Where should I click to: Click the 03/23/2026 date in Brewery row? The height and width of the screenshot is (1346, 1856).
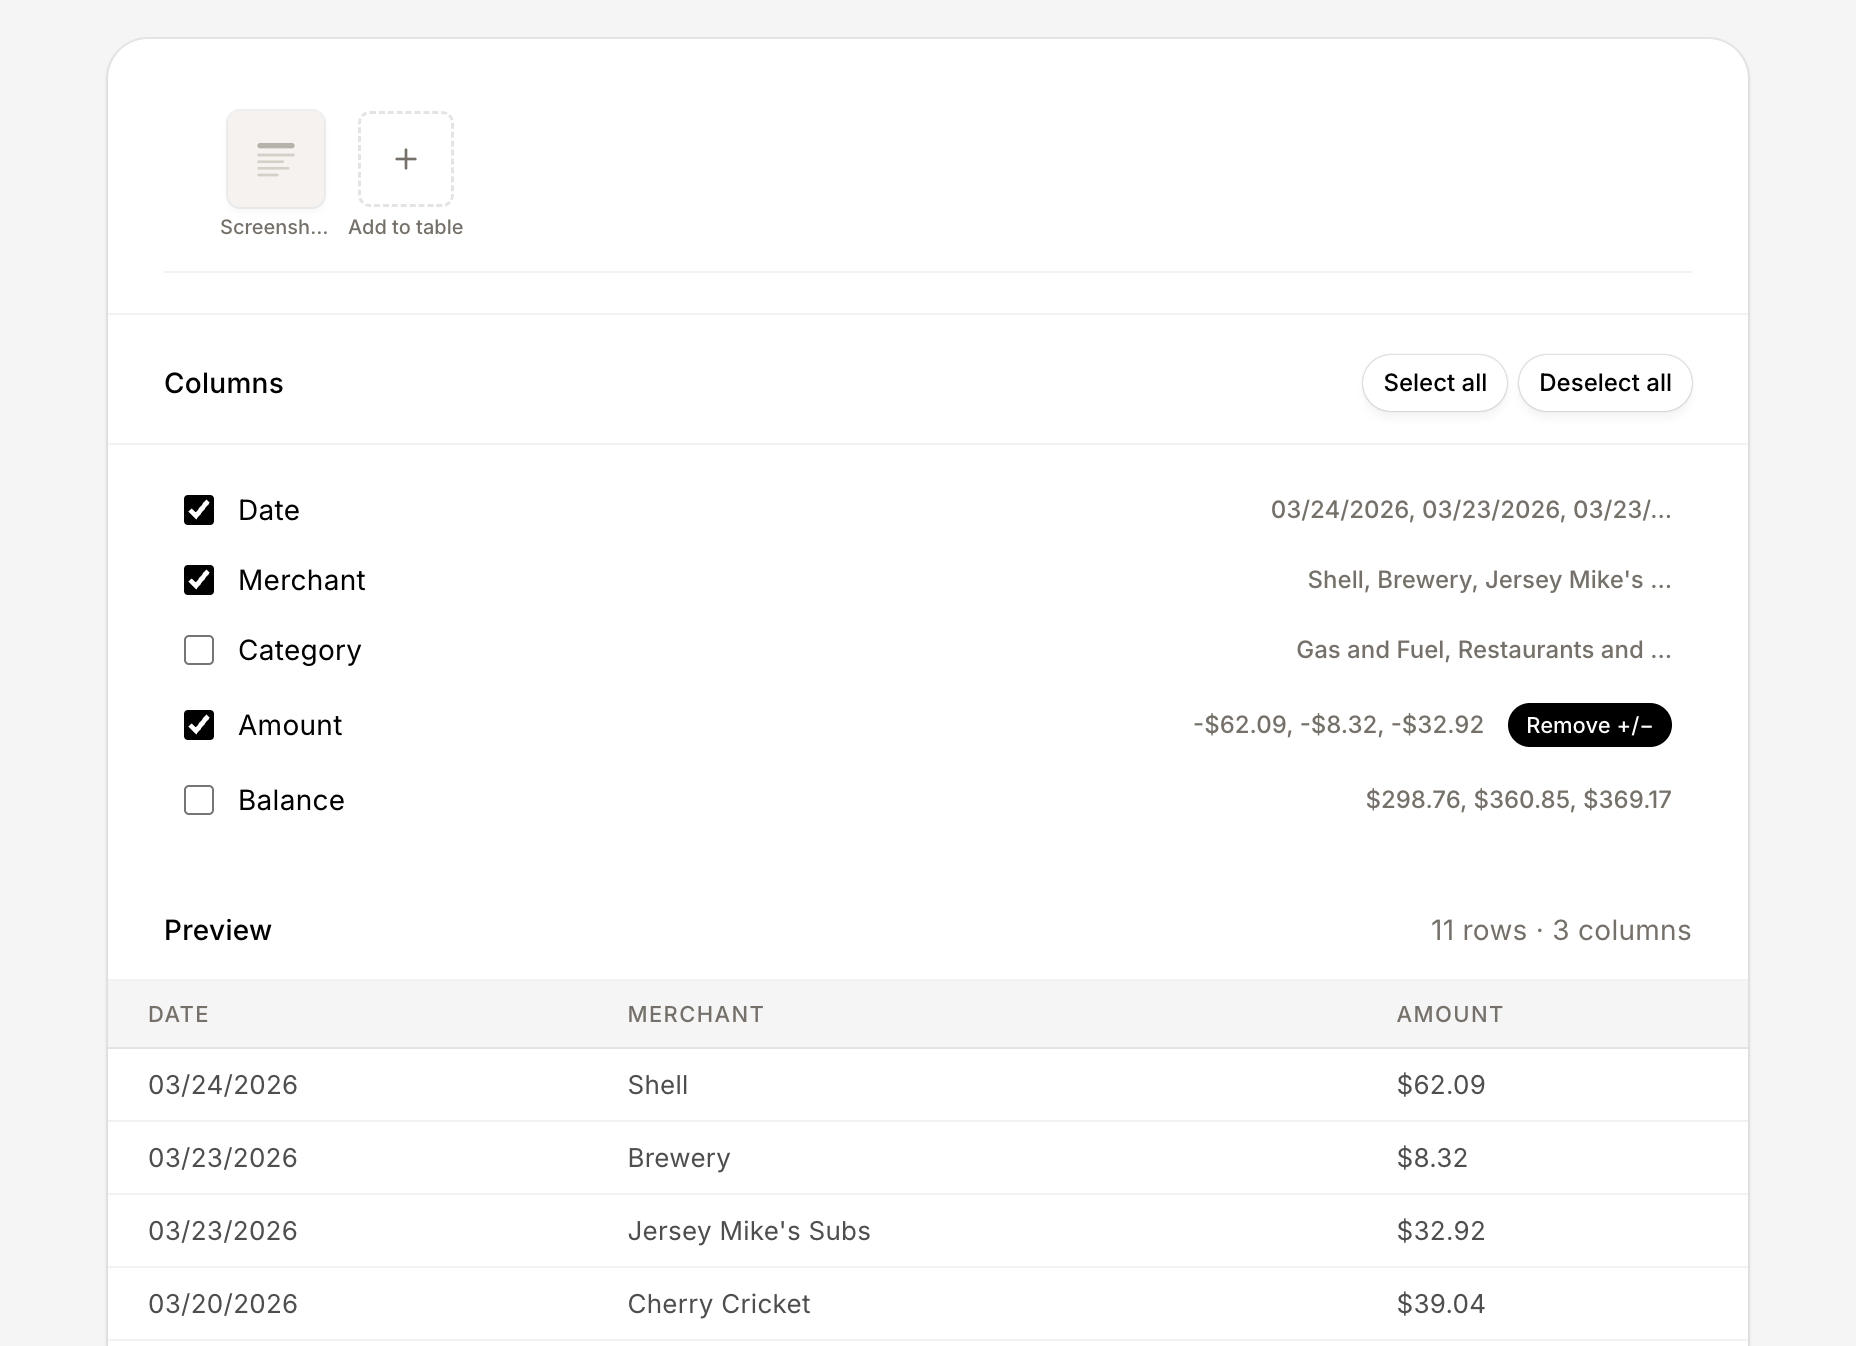tap(223, 1158)
